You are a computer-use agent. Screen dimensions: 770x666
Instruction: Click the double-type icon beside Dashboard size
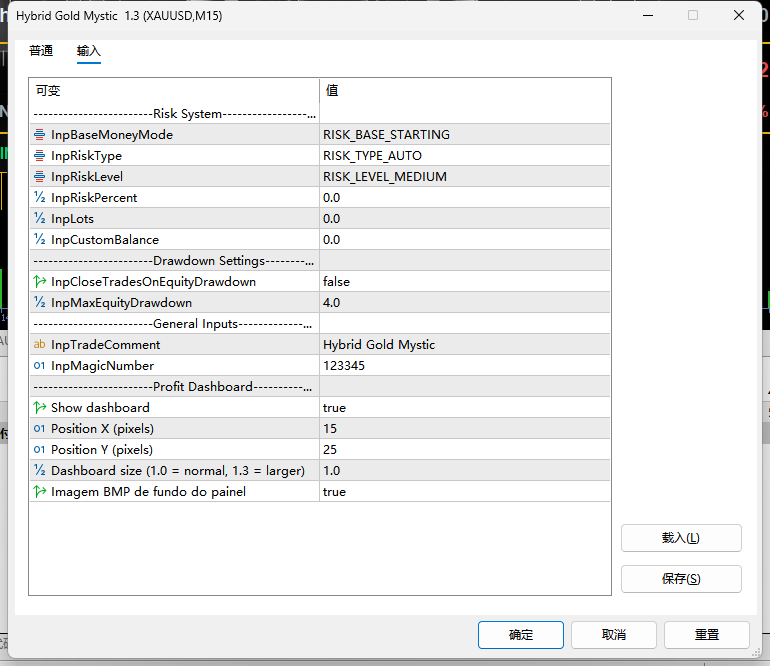(x=39, y=471)
